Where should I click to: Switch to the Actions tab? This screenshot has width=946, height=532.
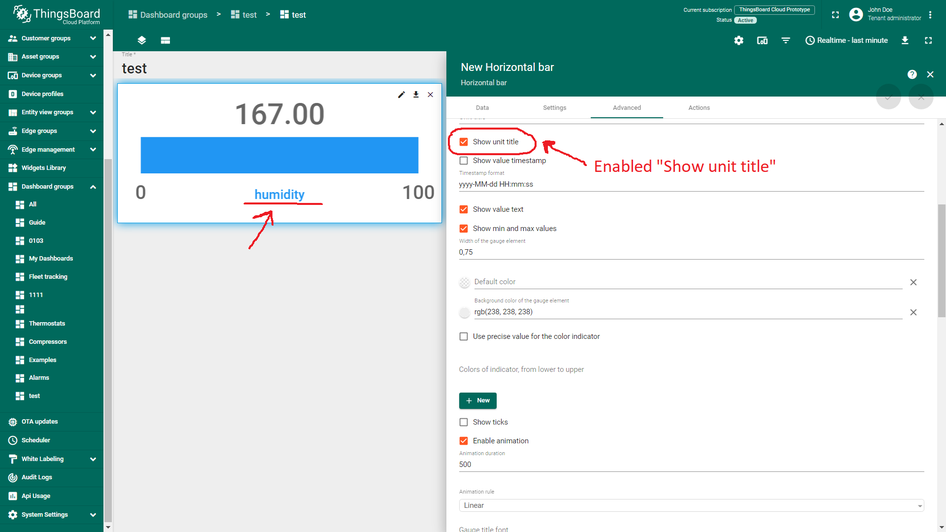(x=699, y=107)
